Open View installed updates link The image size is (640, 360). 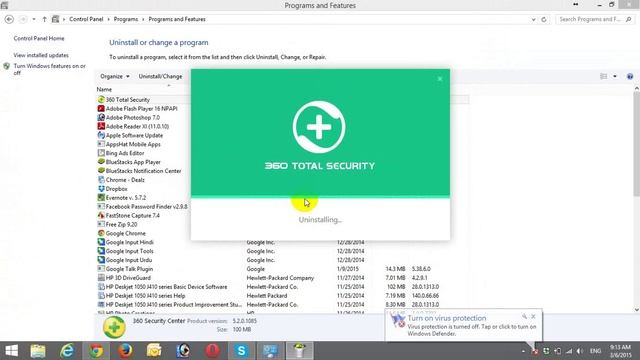coord(41,55)
